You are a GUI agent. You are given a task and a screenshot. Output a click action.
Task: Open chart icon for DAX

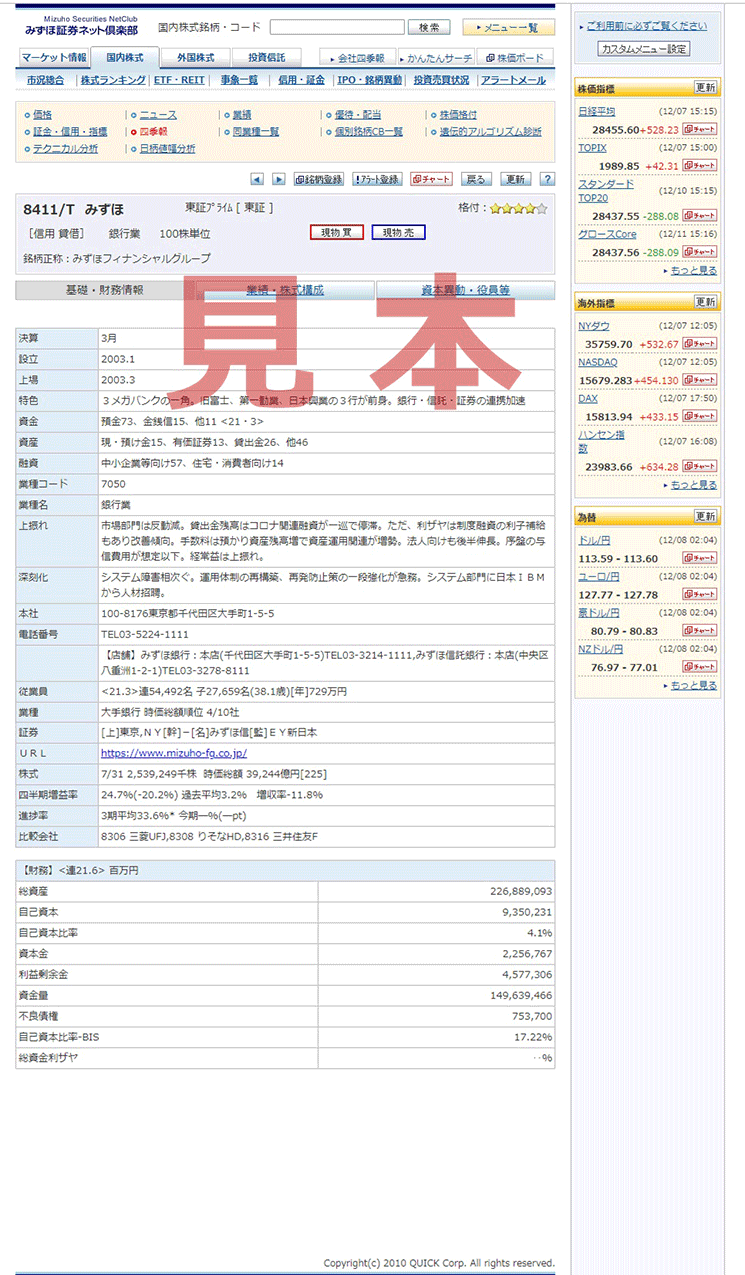click(700, 416)
